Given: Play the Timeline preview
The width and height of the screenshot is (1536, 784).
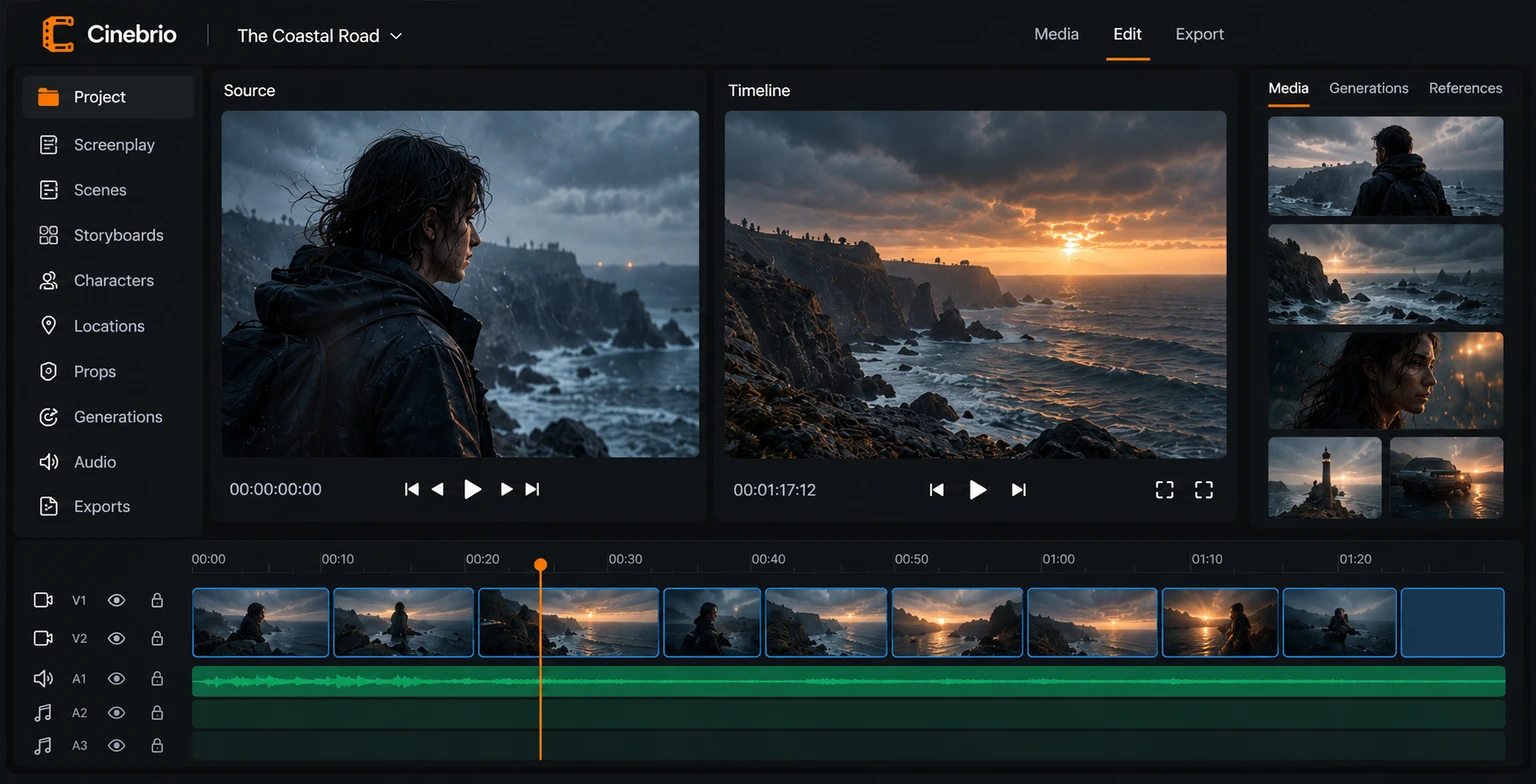Looking at the screenshot, I should point(978,489).
